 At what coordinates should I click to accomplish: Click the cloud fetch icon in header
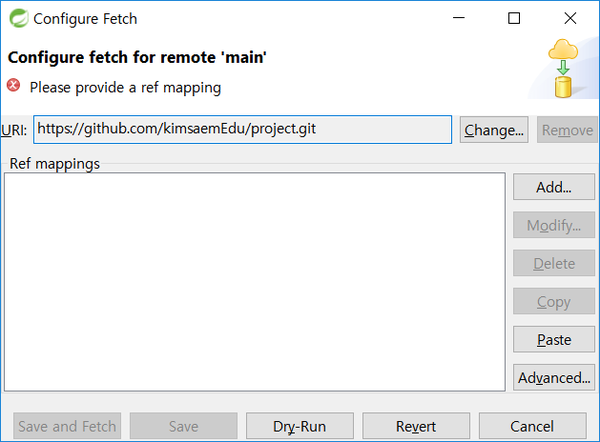click(x=563, y=68)
